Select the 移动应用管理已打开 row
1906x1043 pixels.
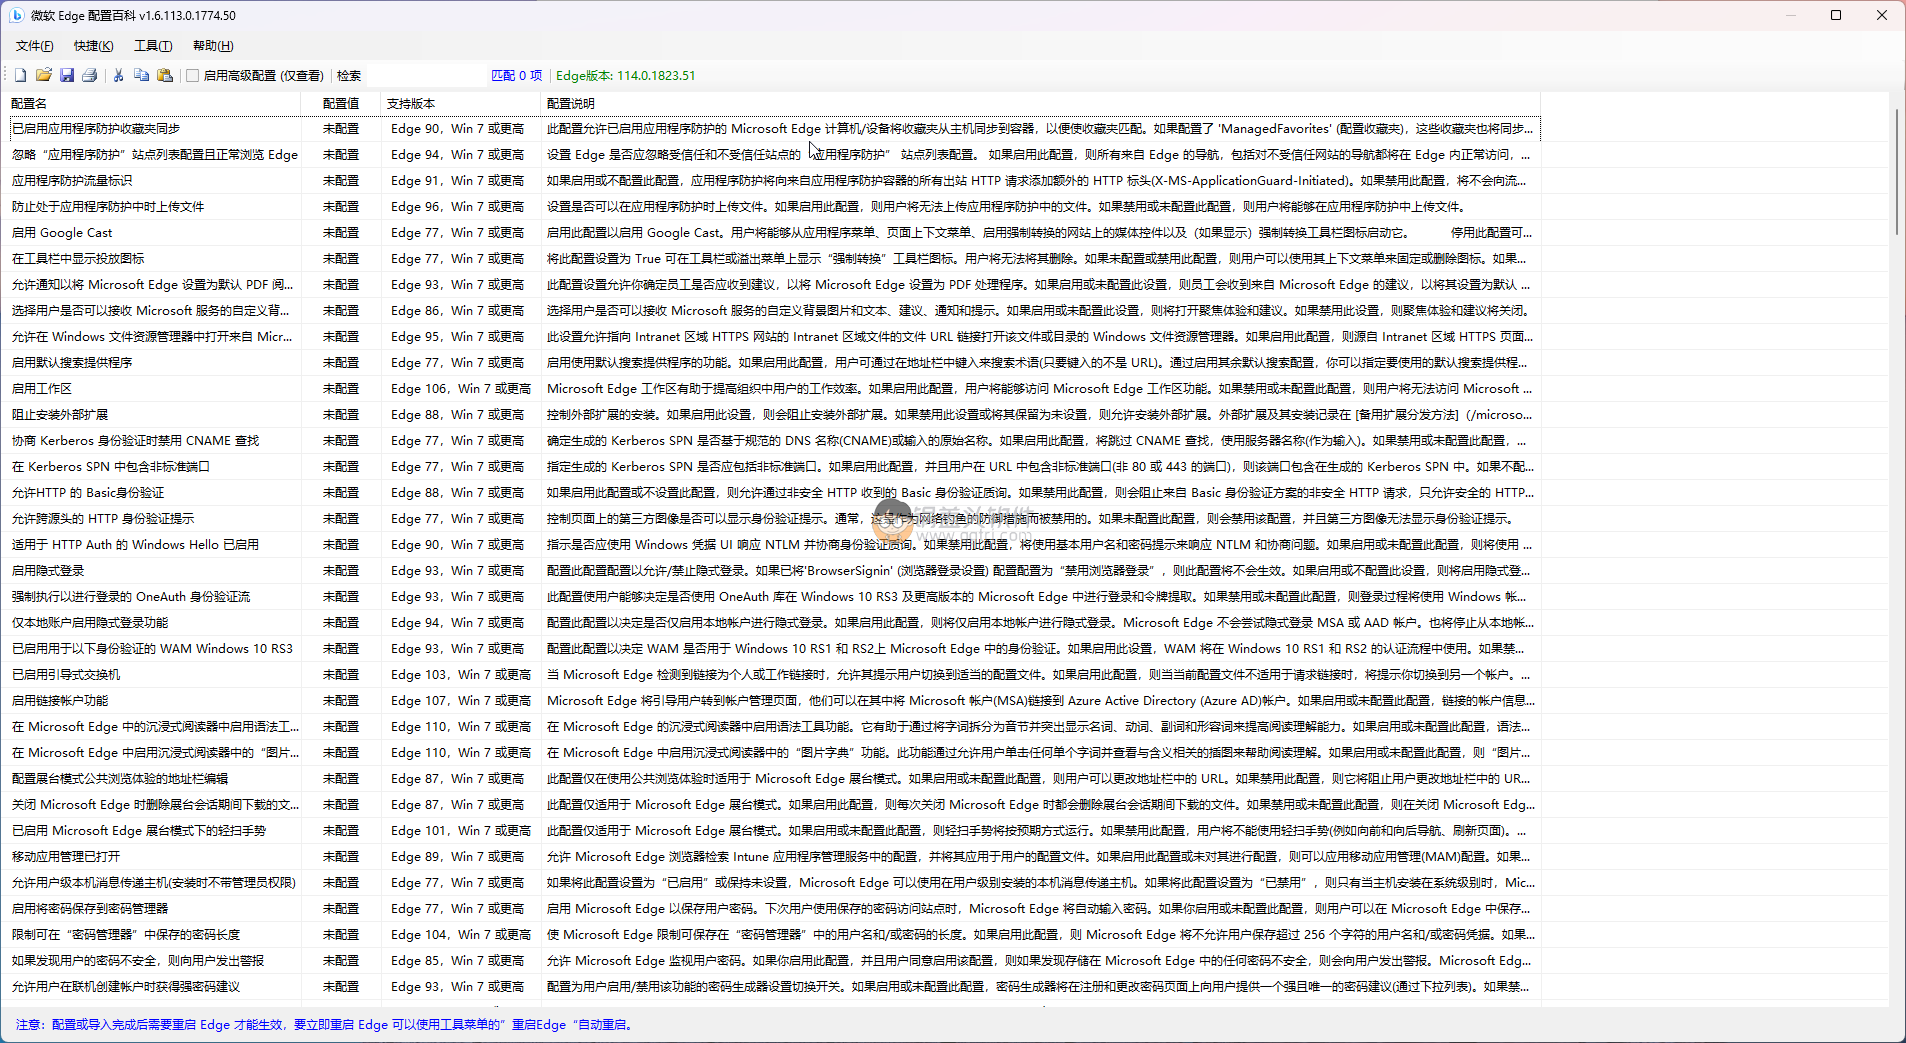coord(775,857)
